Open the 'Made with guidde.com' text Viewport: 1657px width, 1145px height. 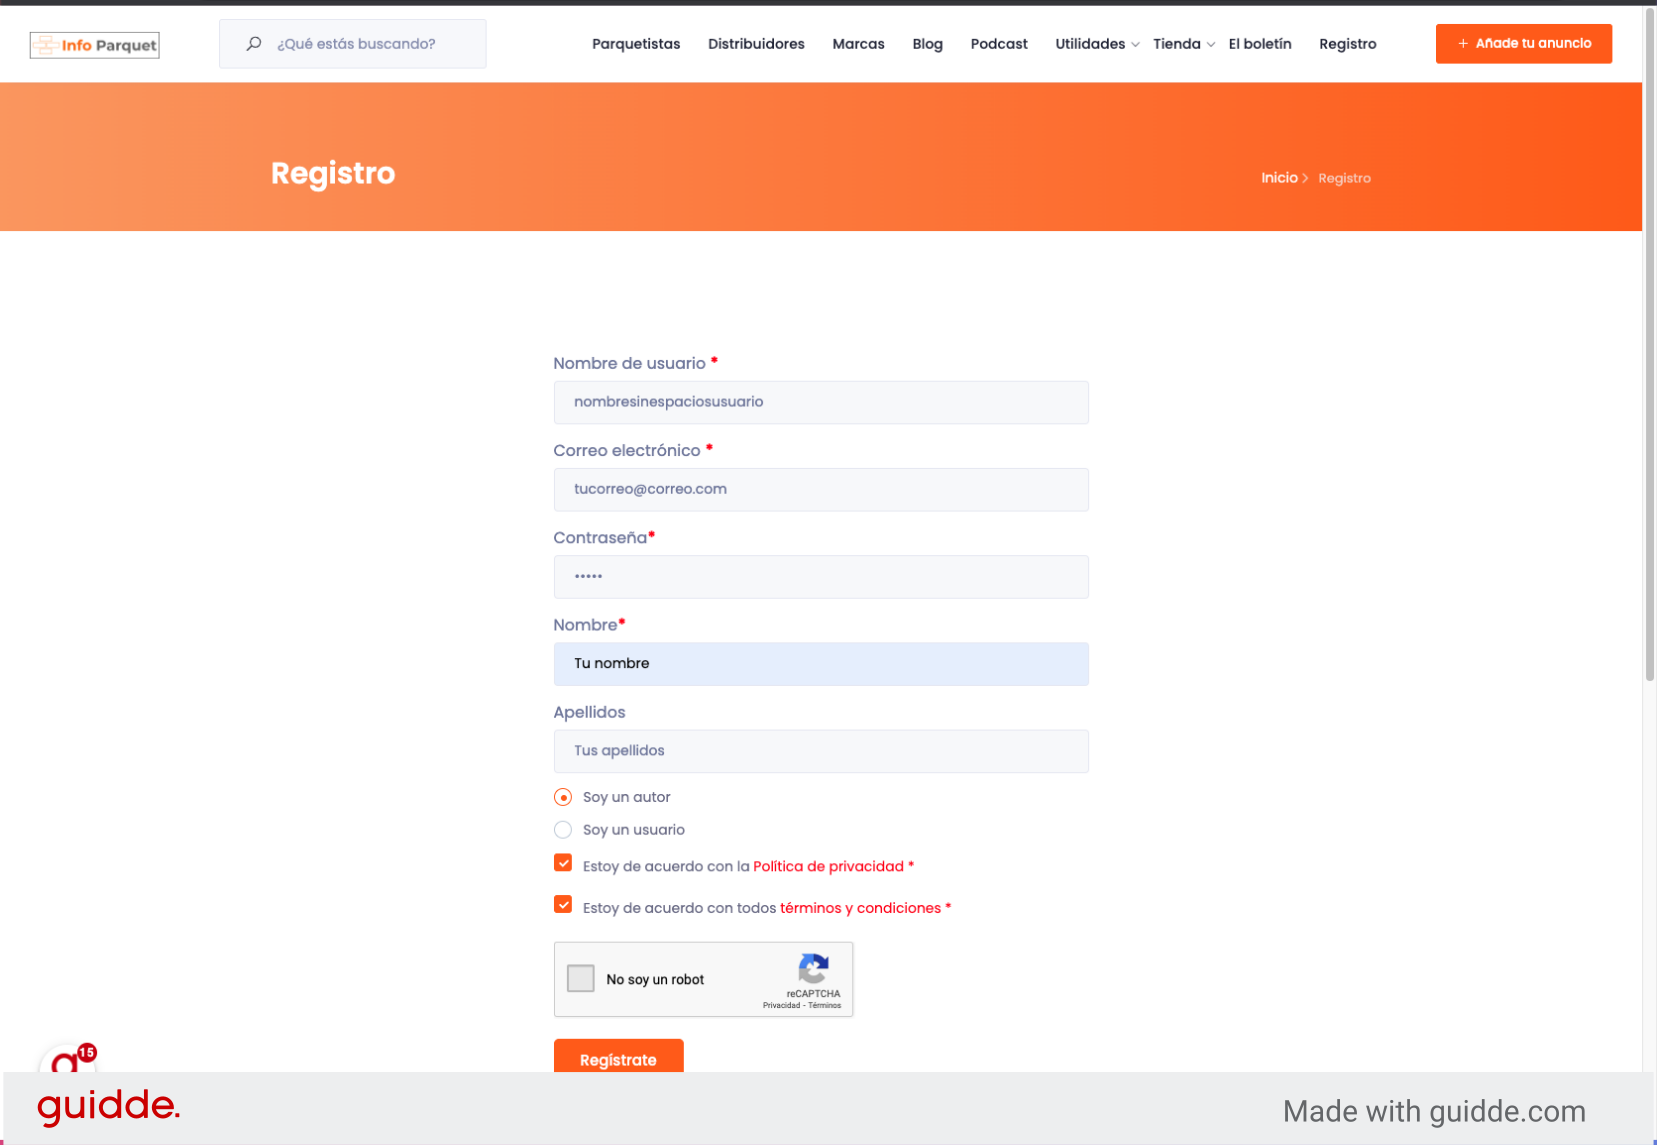click(1434, 1111)
